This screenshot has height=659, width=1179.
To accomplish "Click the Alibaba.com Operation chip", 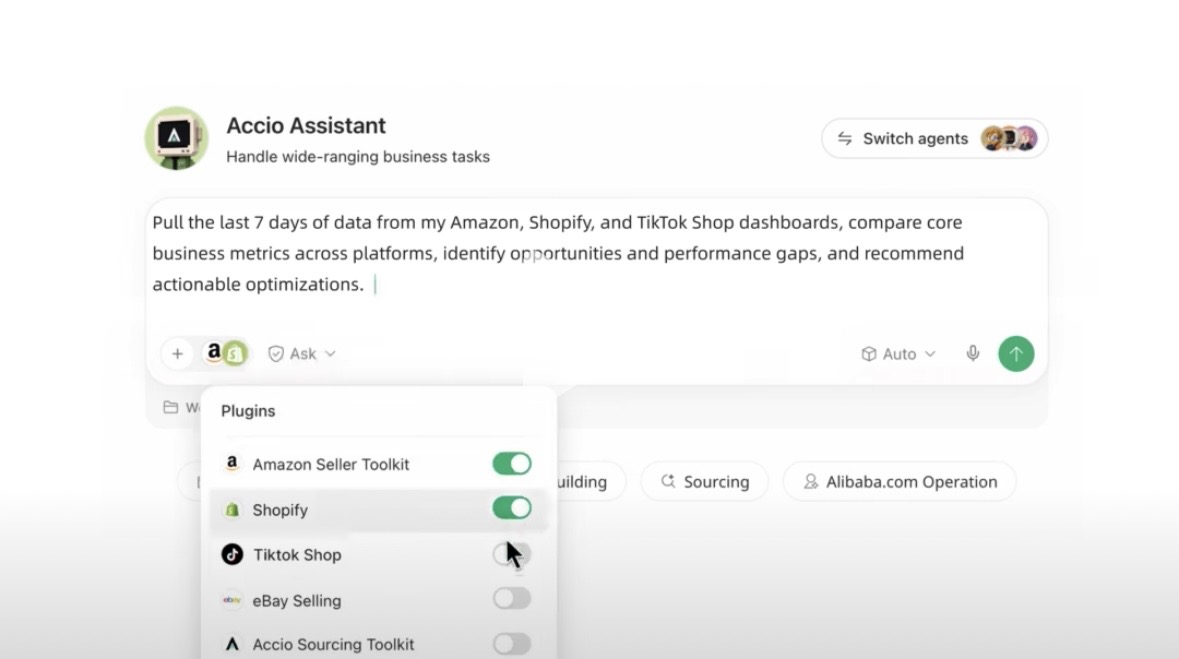I will [899, 481].
